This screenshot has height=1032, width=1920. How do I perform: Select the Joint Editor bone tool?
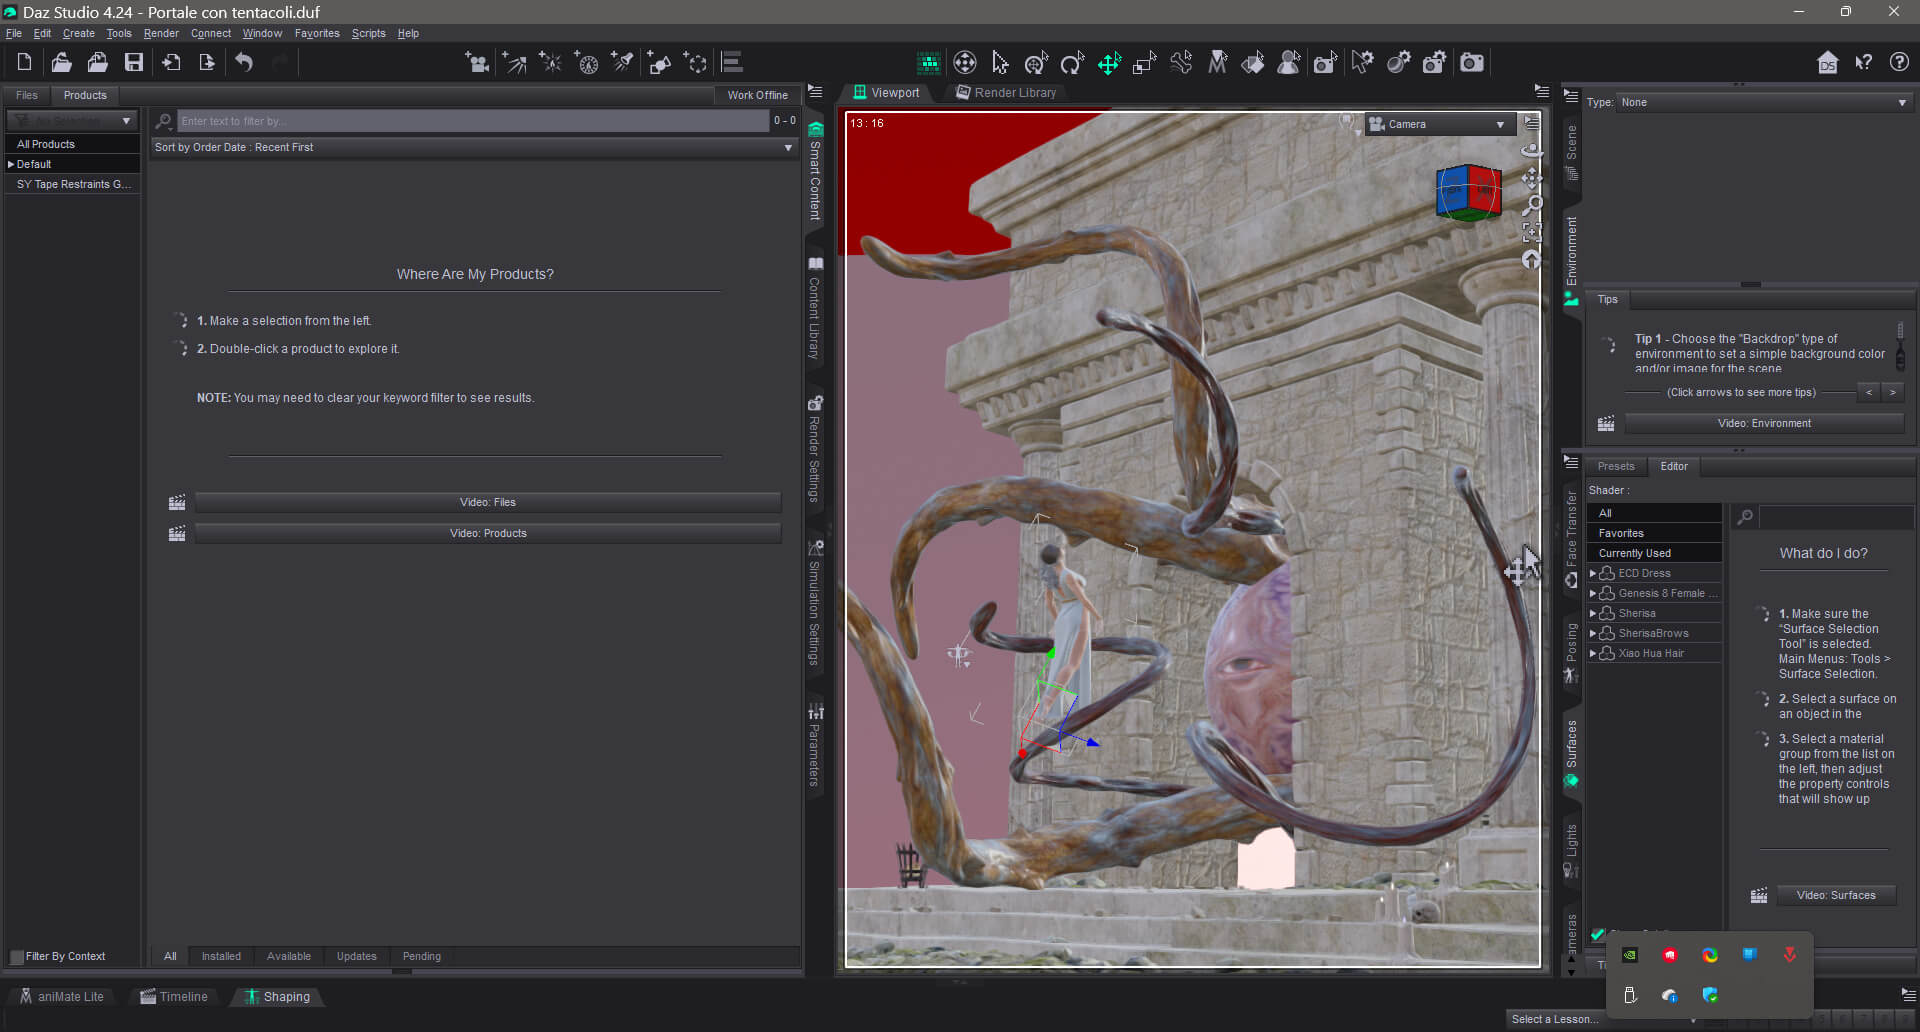coord(1181,63)
